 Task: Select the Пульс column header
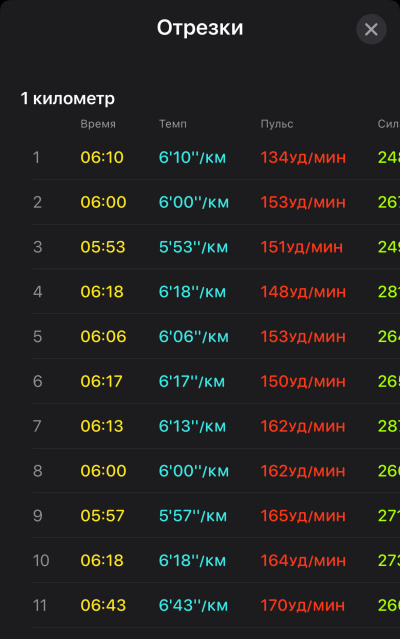tap(277, 124)
